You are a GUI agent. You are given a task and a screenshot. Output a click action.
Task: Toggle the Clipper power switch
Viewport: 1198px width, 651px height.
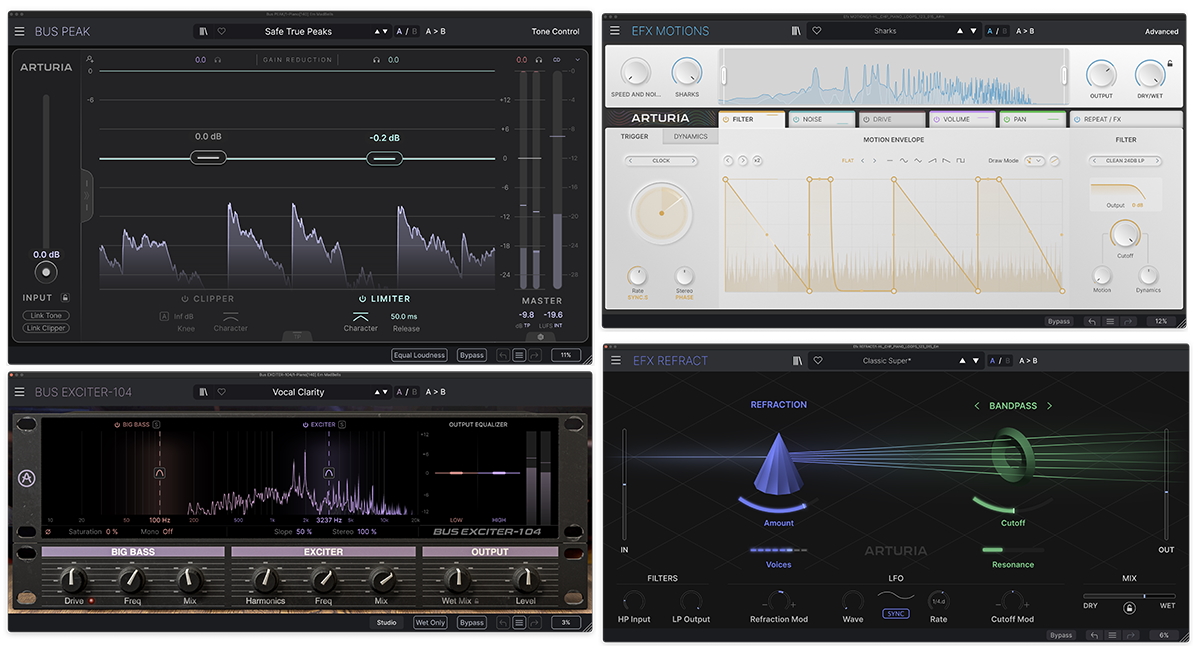[x=185, y=299]
